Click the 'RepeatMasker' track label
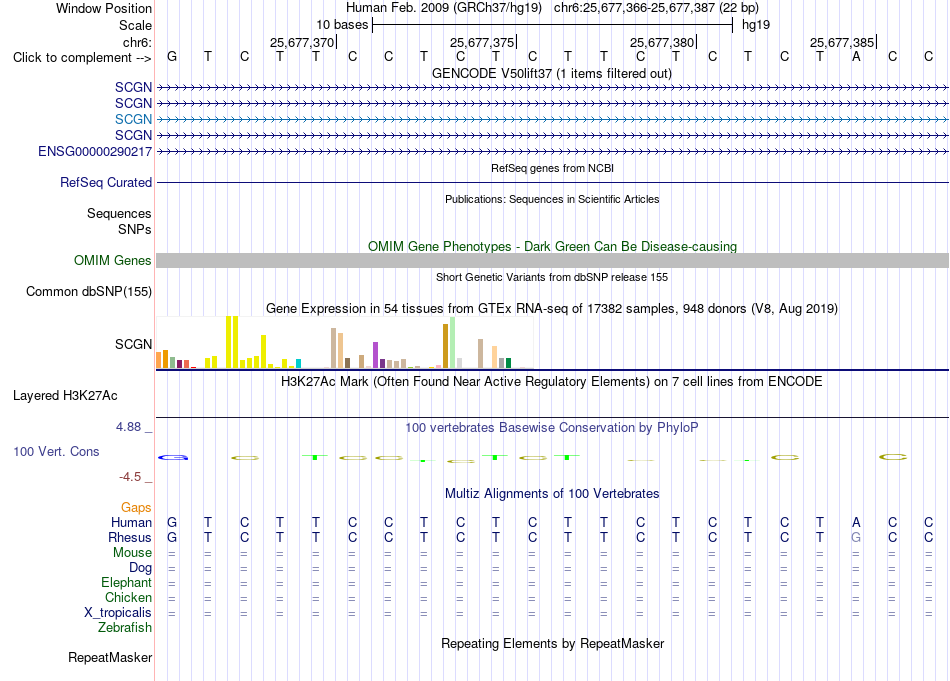The width and height of the screenshot is (950, 681). click(110, 657)
